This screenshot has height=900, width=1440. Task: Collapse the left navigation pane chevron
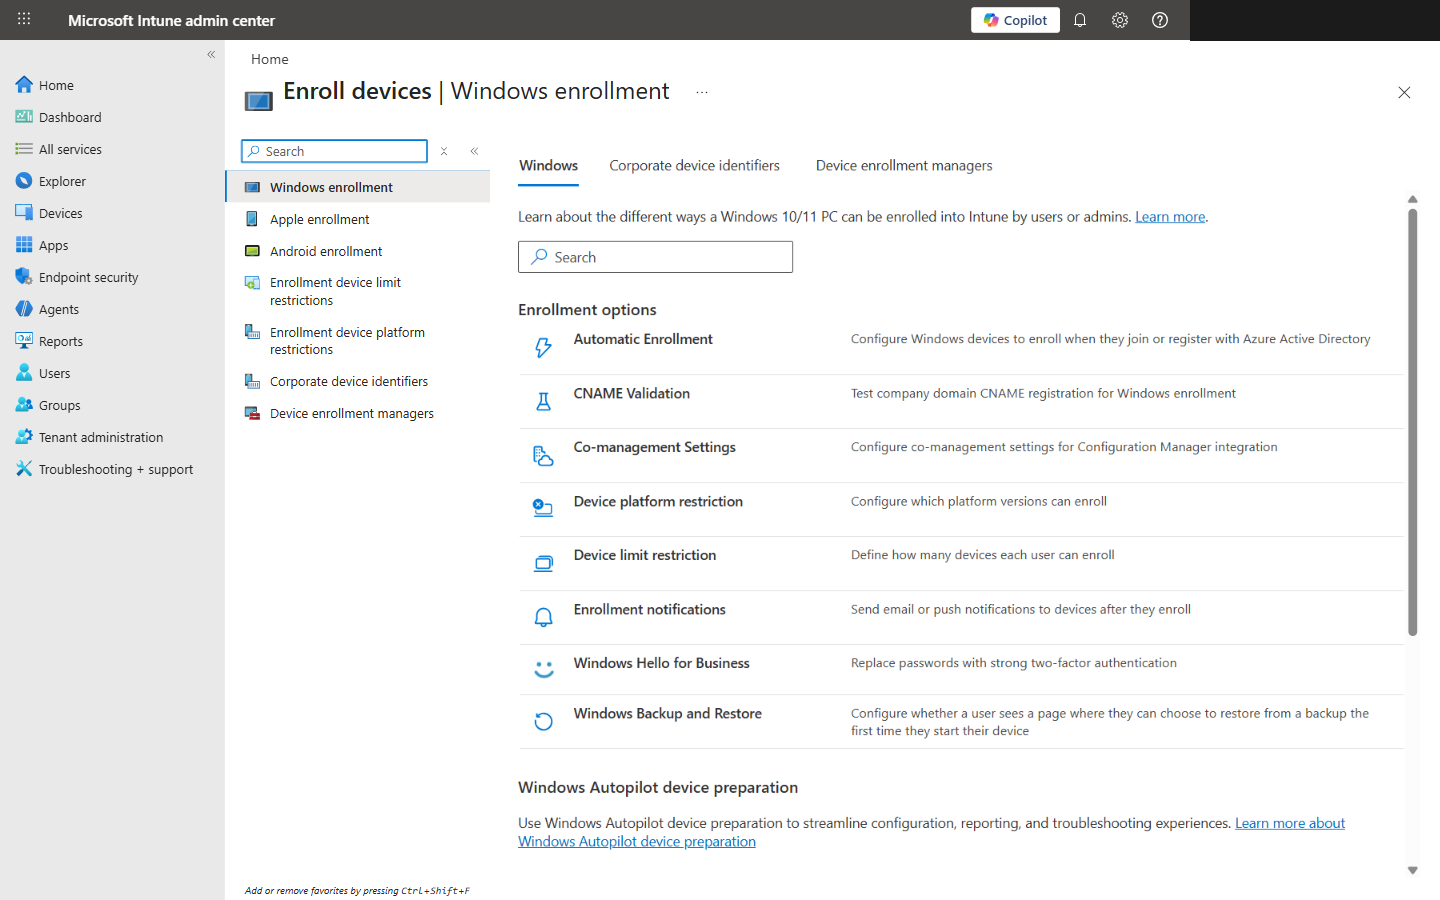coord(211,54)
